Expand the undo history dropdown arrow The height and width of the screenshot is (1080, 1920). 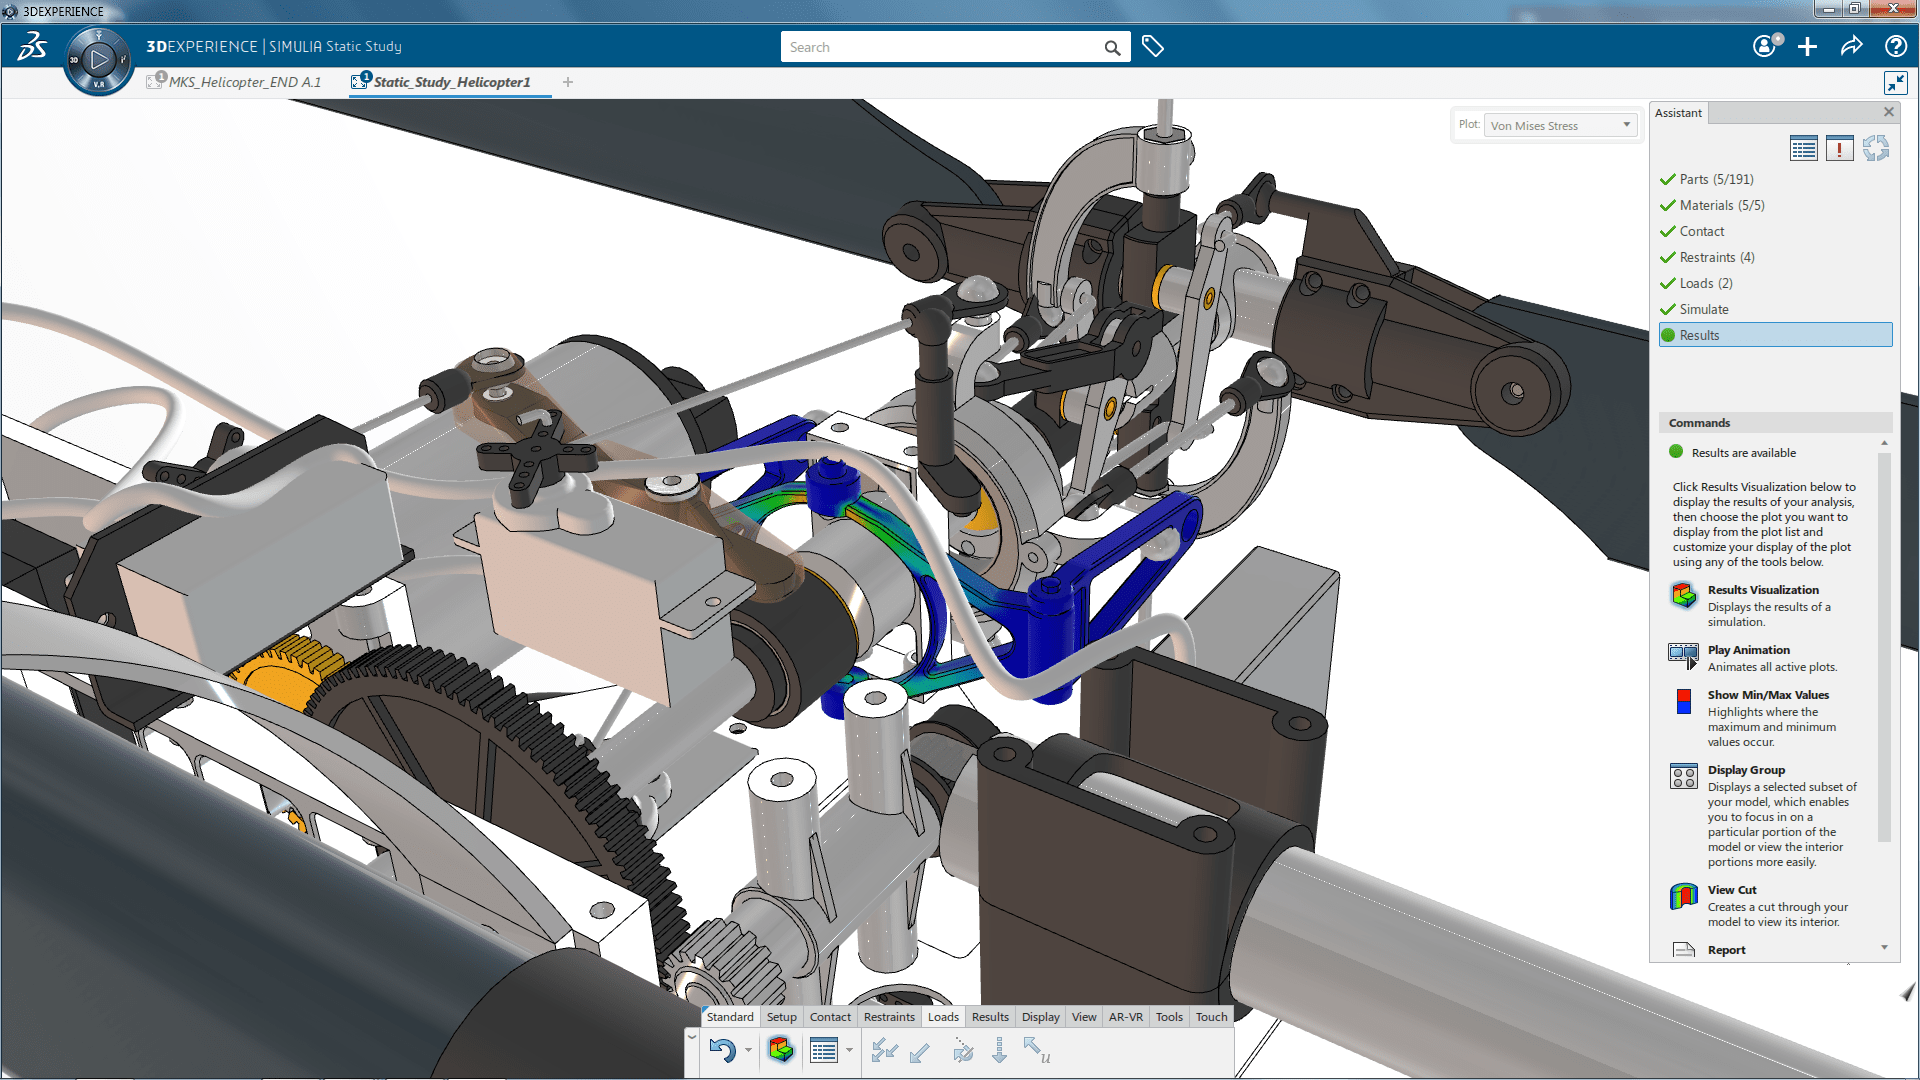pyautogui.click(x=748, y=1050)
